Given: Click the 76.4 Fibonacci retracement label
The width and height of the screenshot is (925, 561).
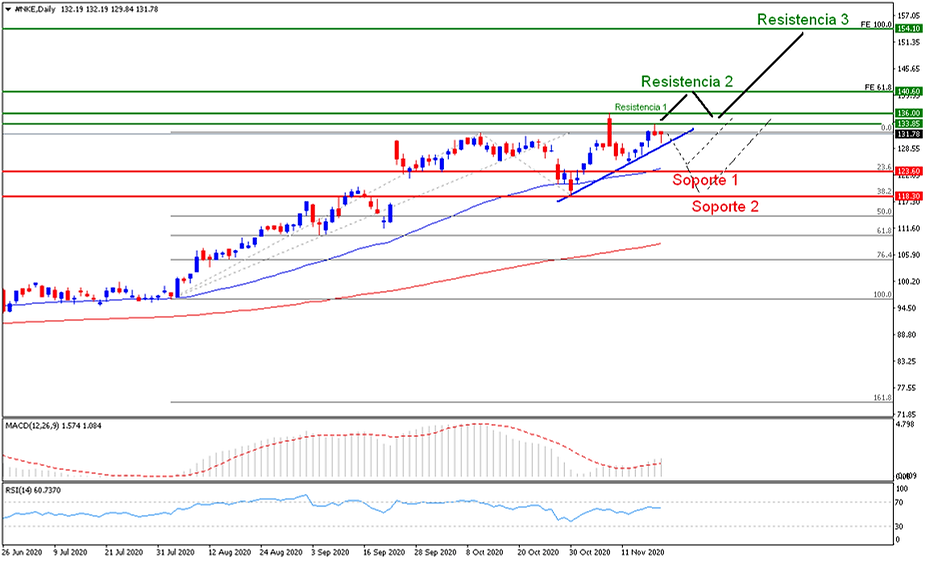Looking at the screenshot, I should click(884, 255).
